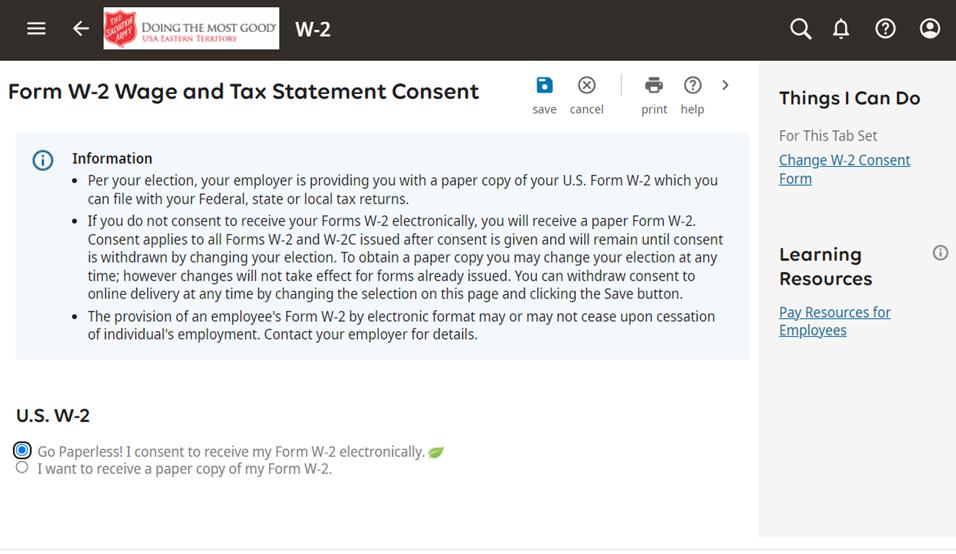The height and width of the screenshot is (554, 956).
Task: Open the user profile account icon
Action: pyautogui.click(x=930, y=29)
